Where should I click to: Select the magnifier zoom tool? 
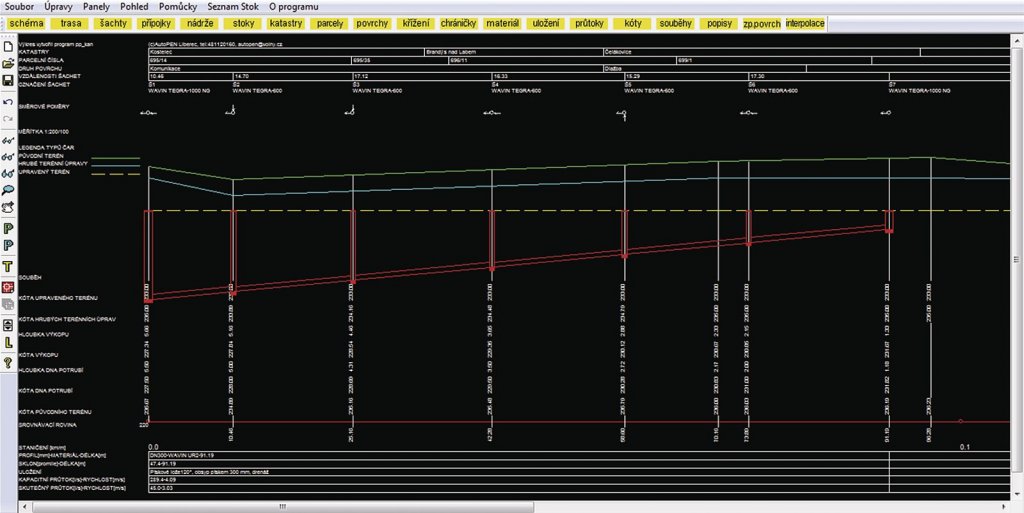click(x=8, y=189)
